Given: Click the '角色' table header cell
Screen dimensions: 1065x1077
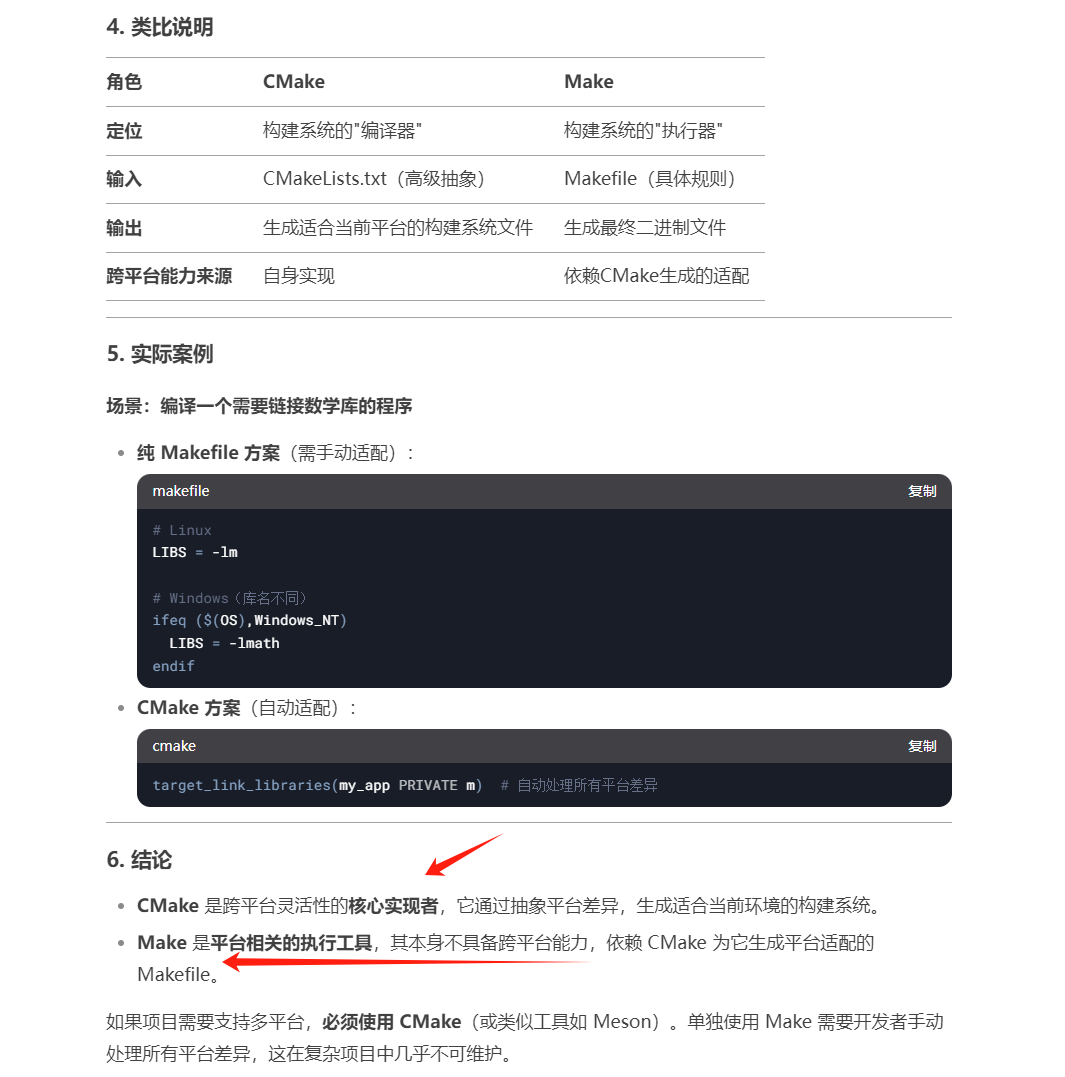Looking at the screenshot, I should pos(124,82).
